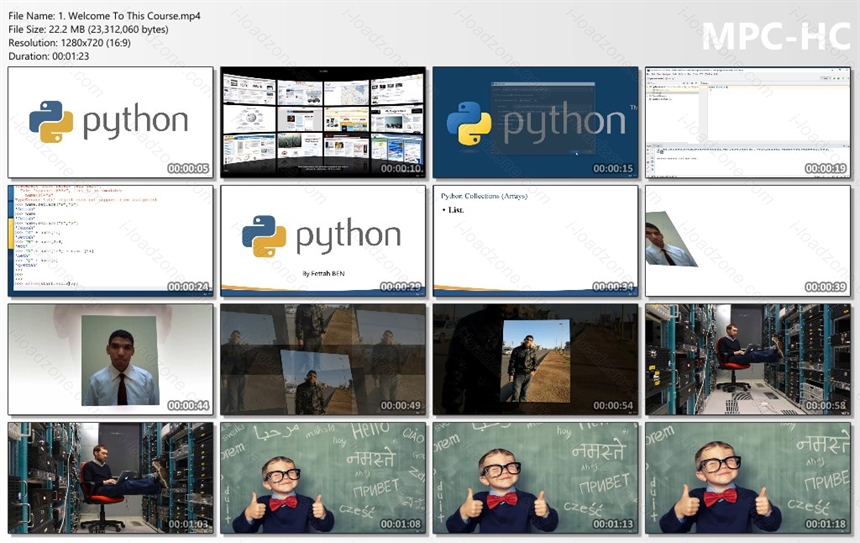Viewport: 860px width, 543px height.
Task: Click the File Size 22.2 MB line
Action: pos(88,29)
